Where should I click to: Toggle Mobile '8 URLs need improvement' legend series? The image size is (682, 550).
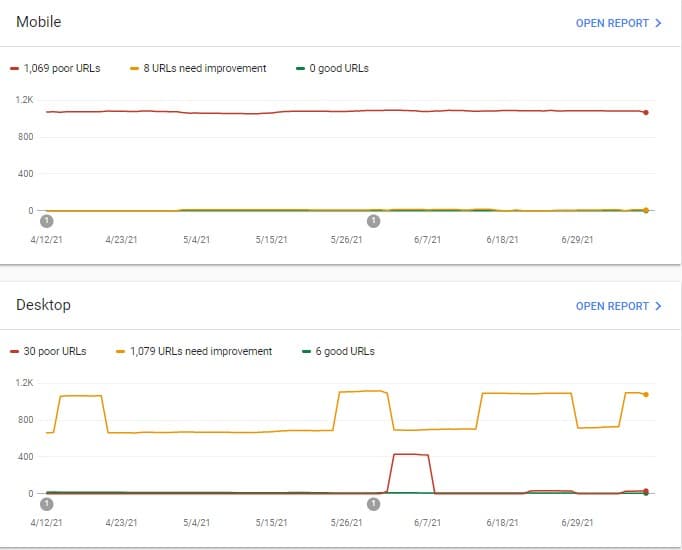204,68
